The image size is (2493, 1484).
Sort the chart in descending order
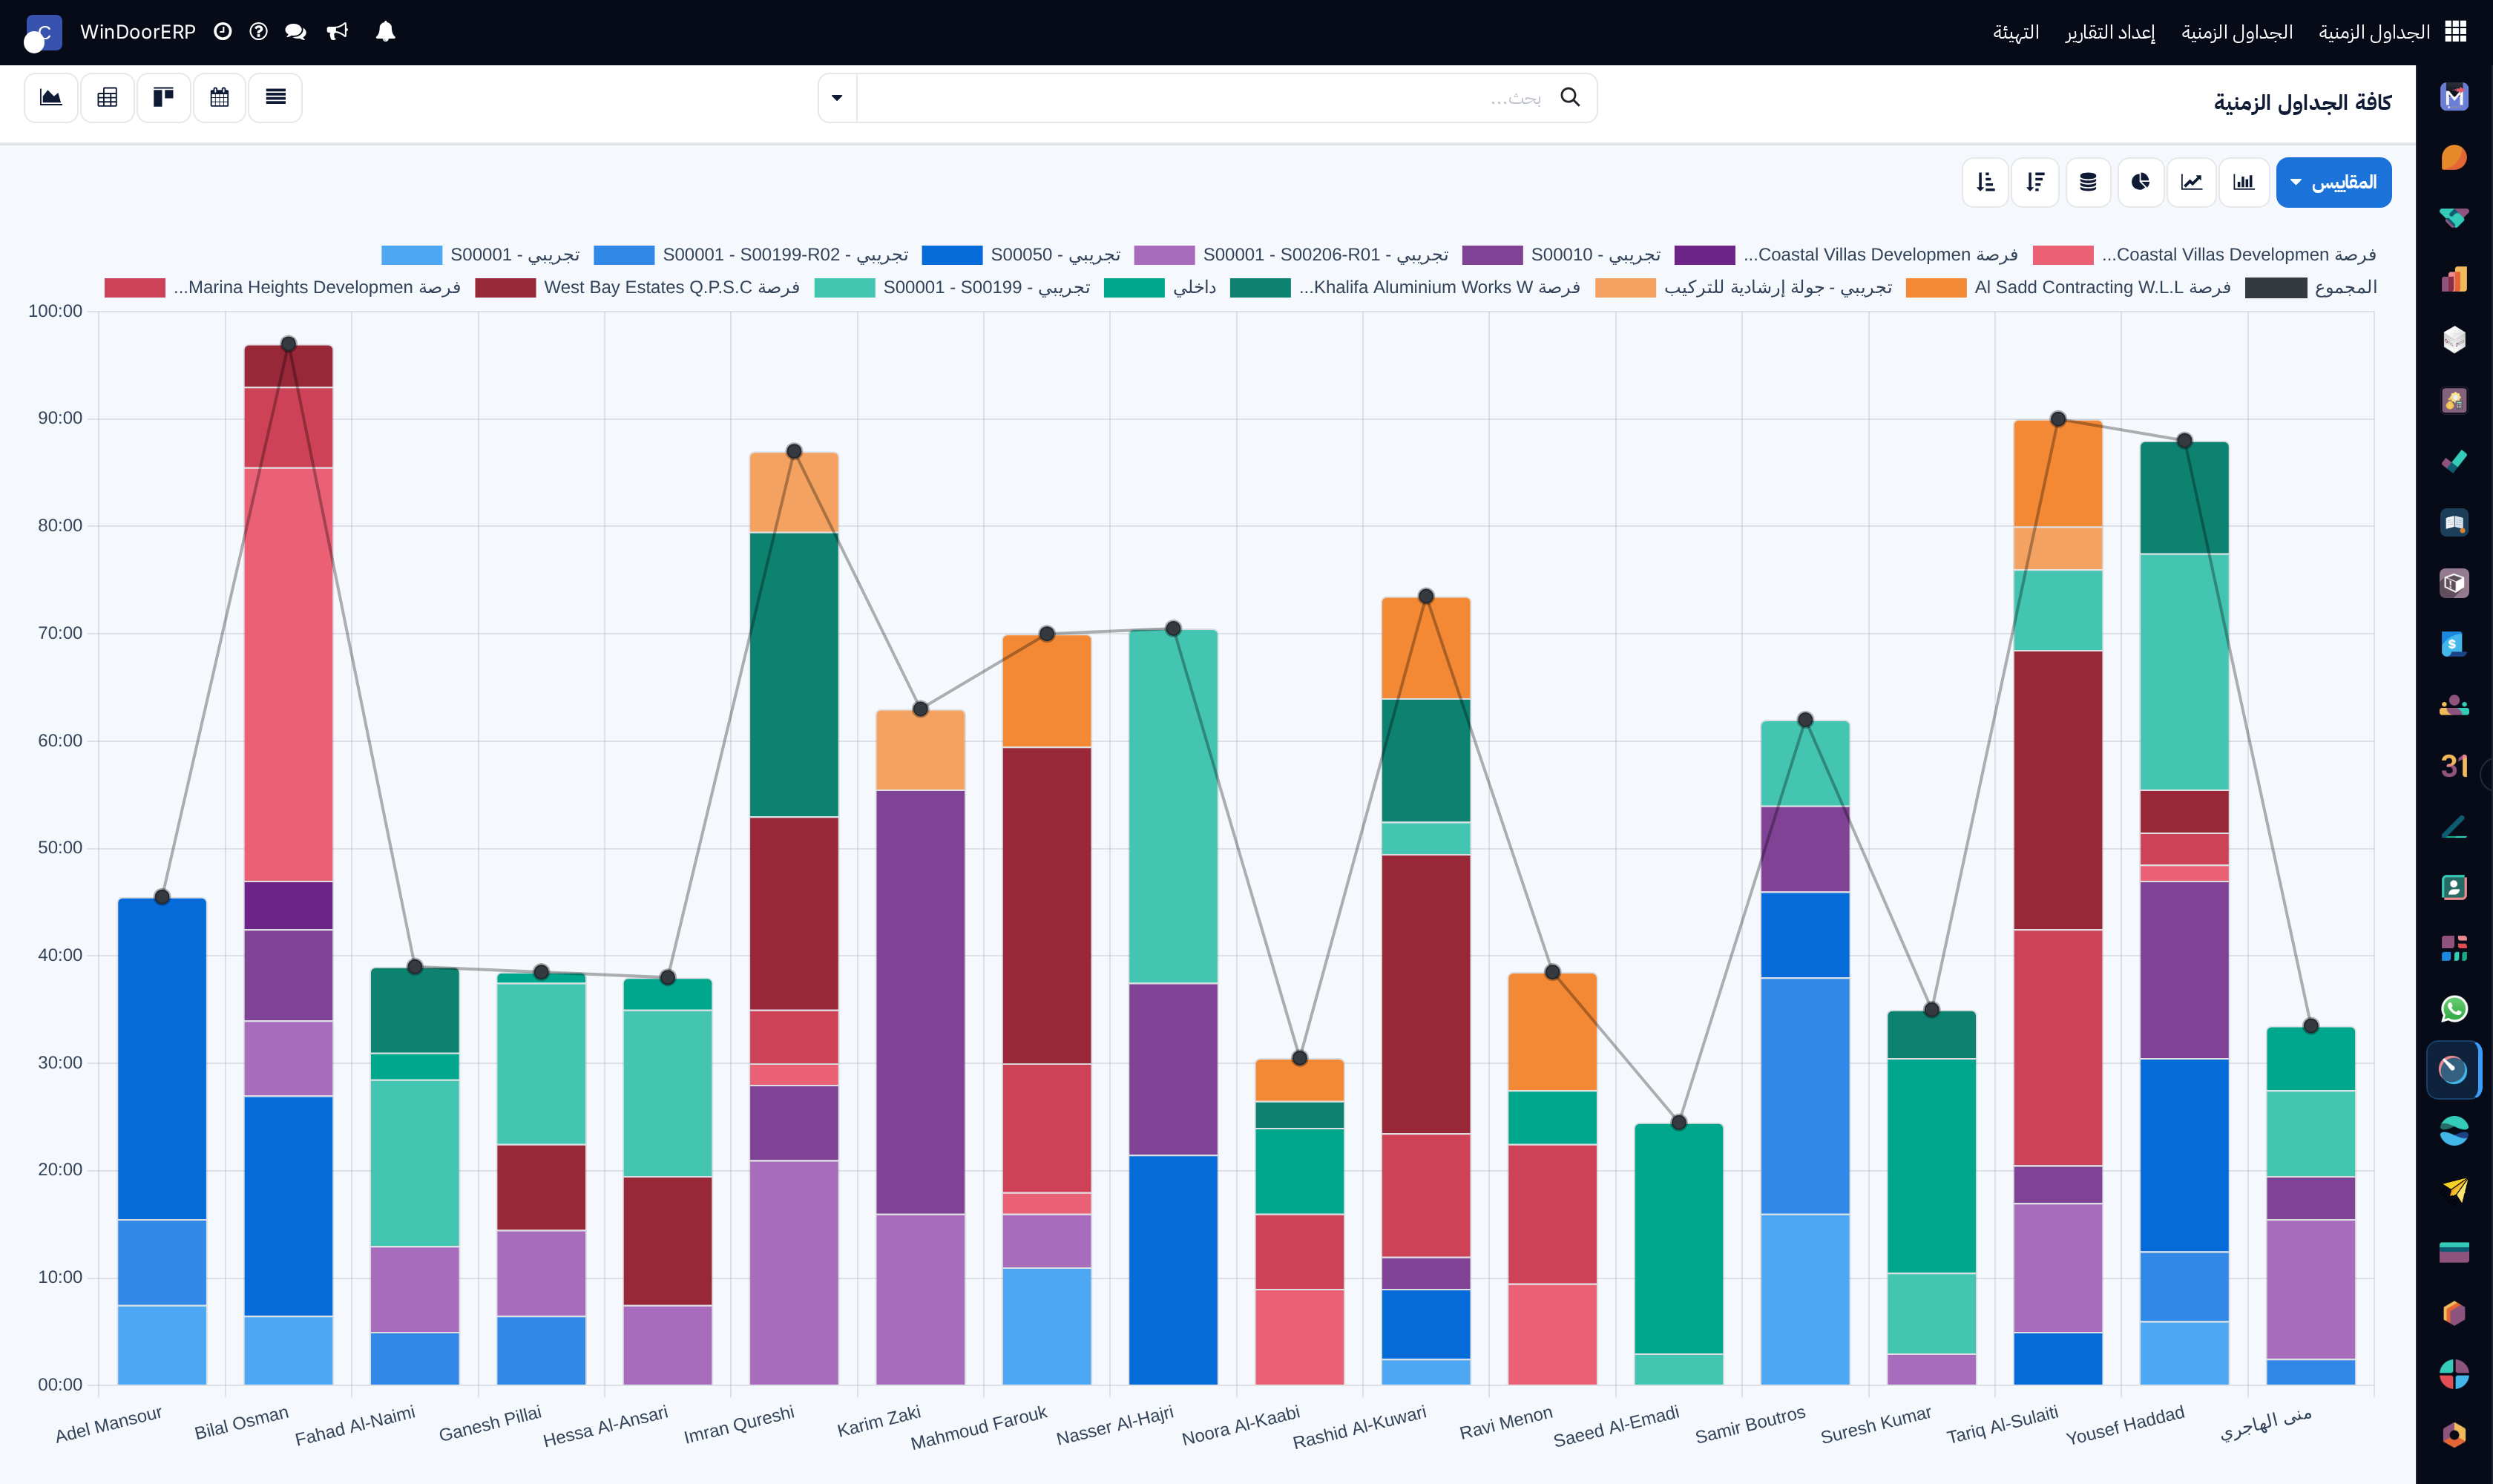(2035, 182)
